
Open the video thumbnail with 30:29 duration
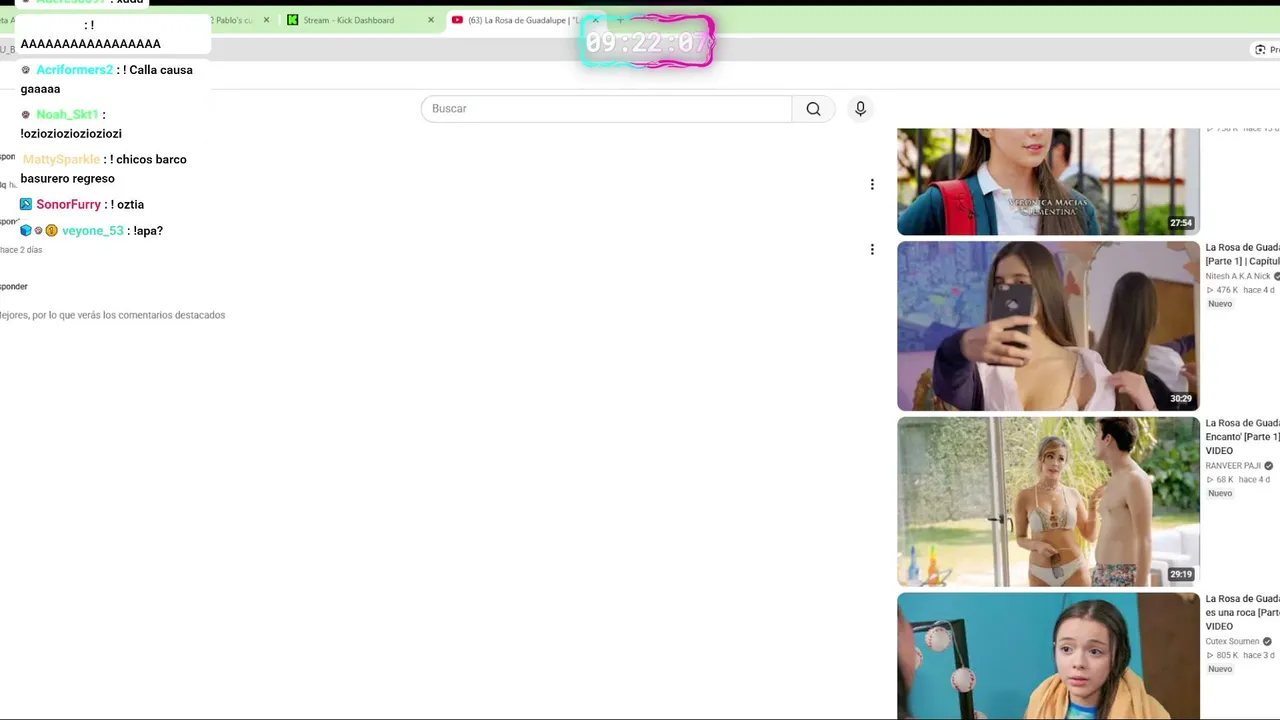point(1048,326)
